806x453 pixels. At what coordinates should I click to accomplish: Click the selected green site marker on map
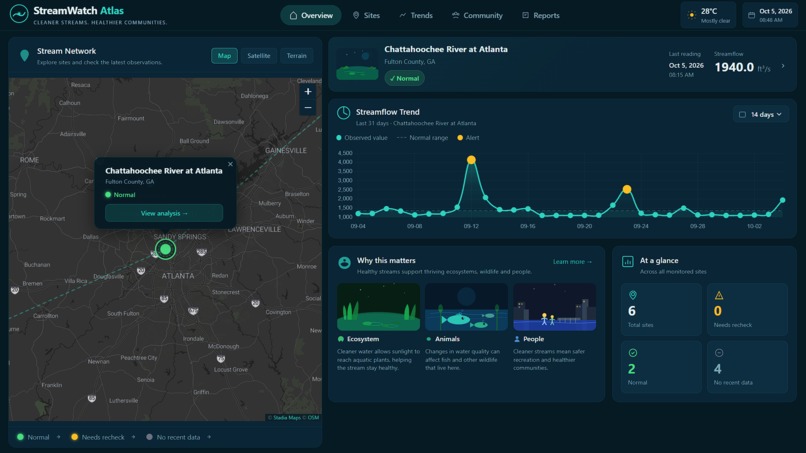(x=166, y=249)
